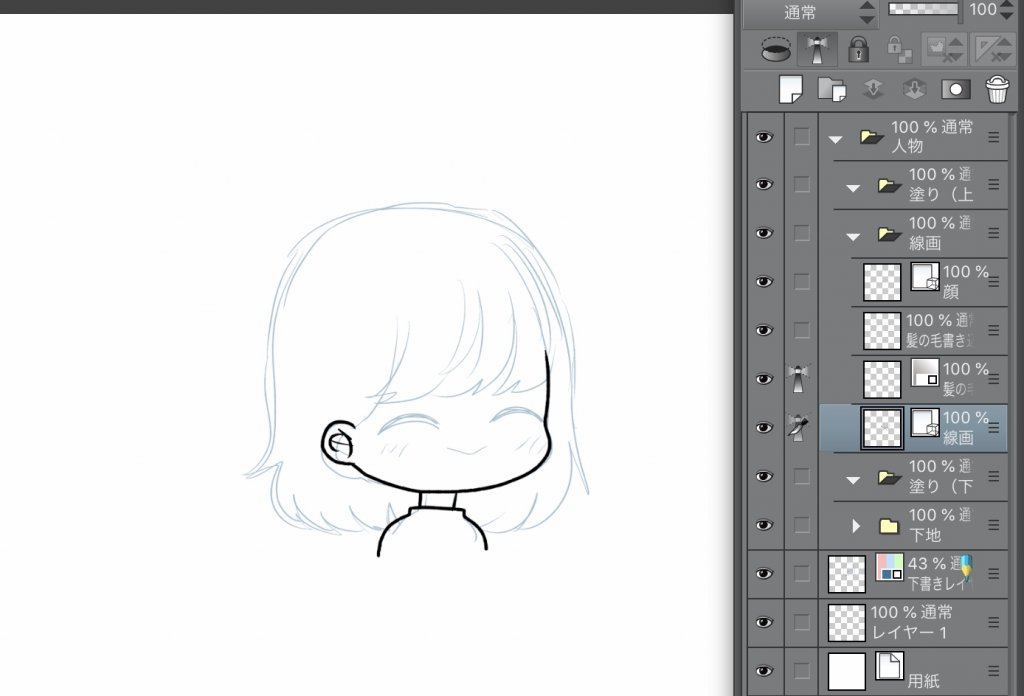Toggle the reference layer lighthouse icon
Screen dimensions: 1024x696
click(817, 49)
